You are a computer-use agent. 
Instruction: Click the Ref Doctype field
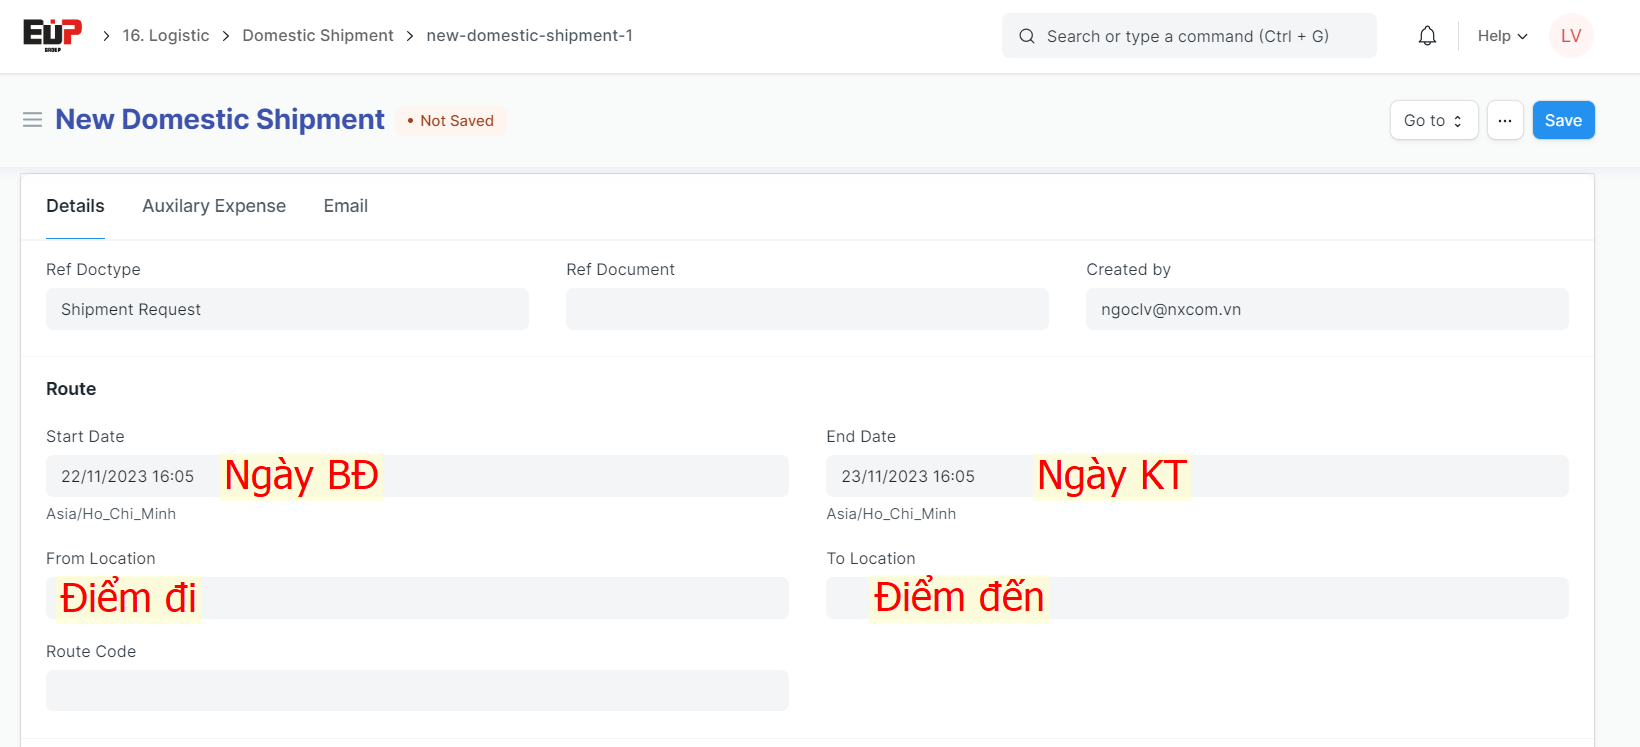[x=287, y=309]
